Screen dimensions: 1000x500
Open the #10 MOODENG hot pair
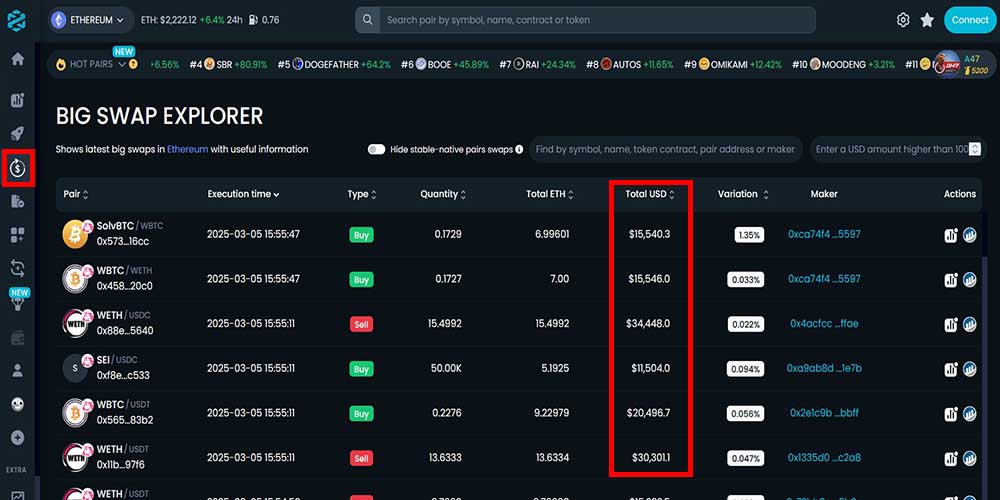843,64
